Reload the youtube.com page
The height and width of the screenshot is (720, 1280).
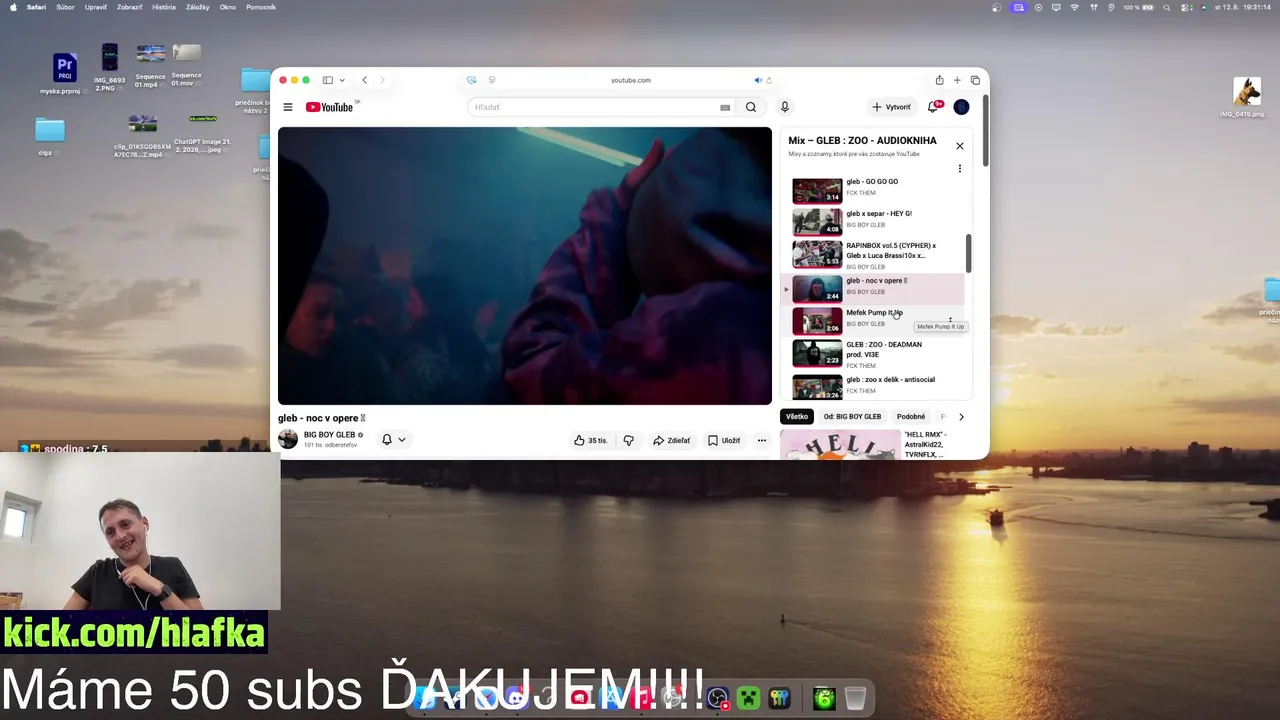pyautogui.click(x=768, y=80)
